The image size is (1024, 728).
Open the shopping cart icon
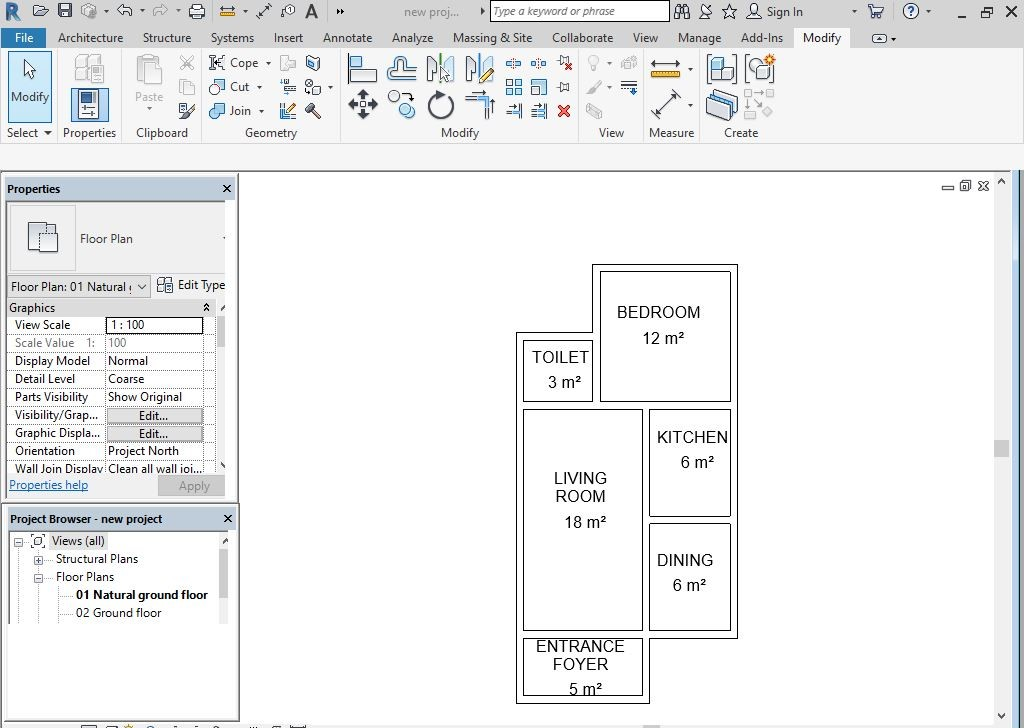coord(876,11)
